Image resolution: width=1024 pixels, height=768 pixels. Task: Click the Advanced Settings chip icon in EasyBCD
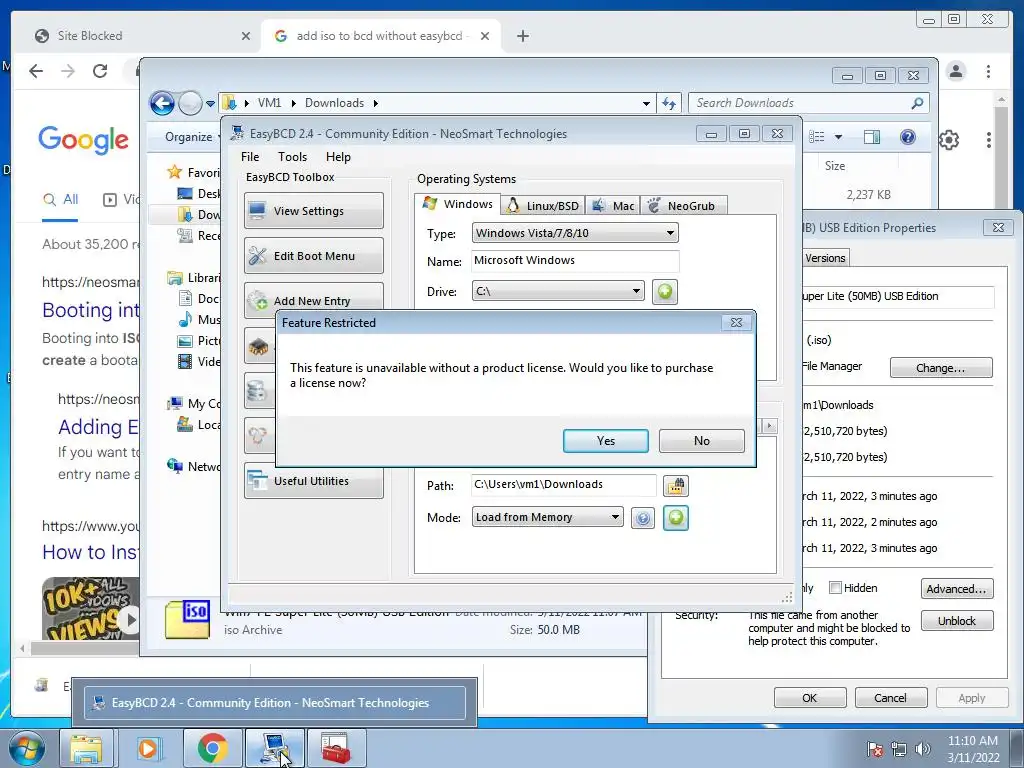(x=259, y=347)
